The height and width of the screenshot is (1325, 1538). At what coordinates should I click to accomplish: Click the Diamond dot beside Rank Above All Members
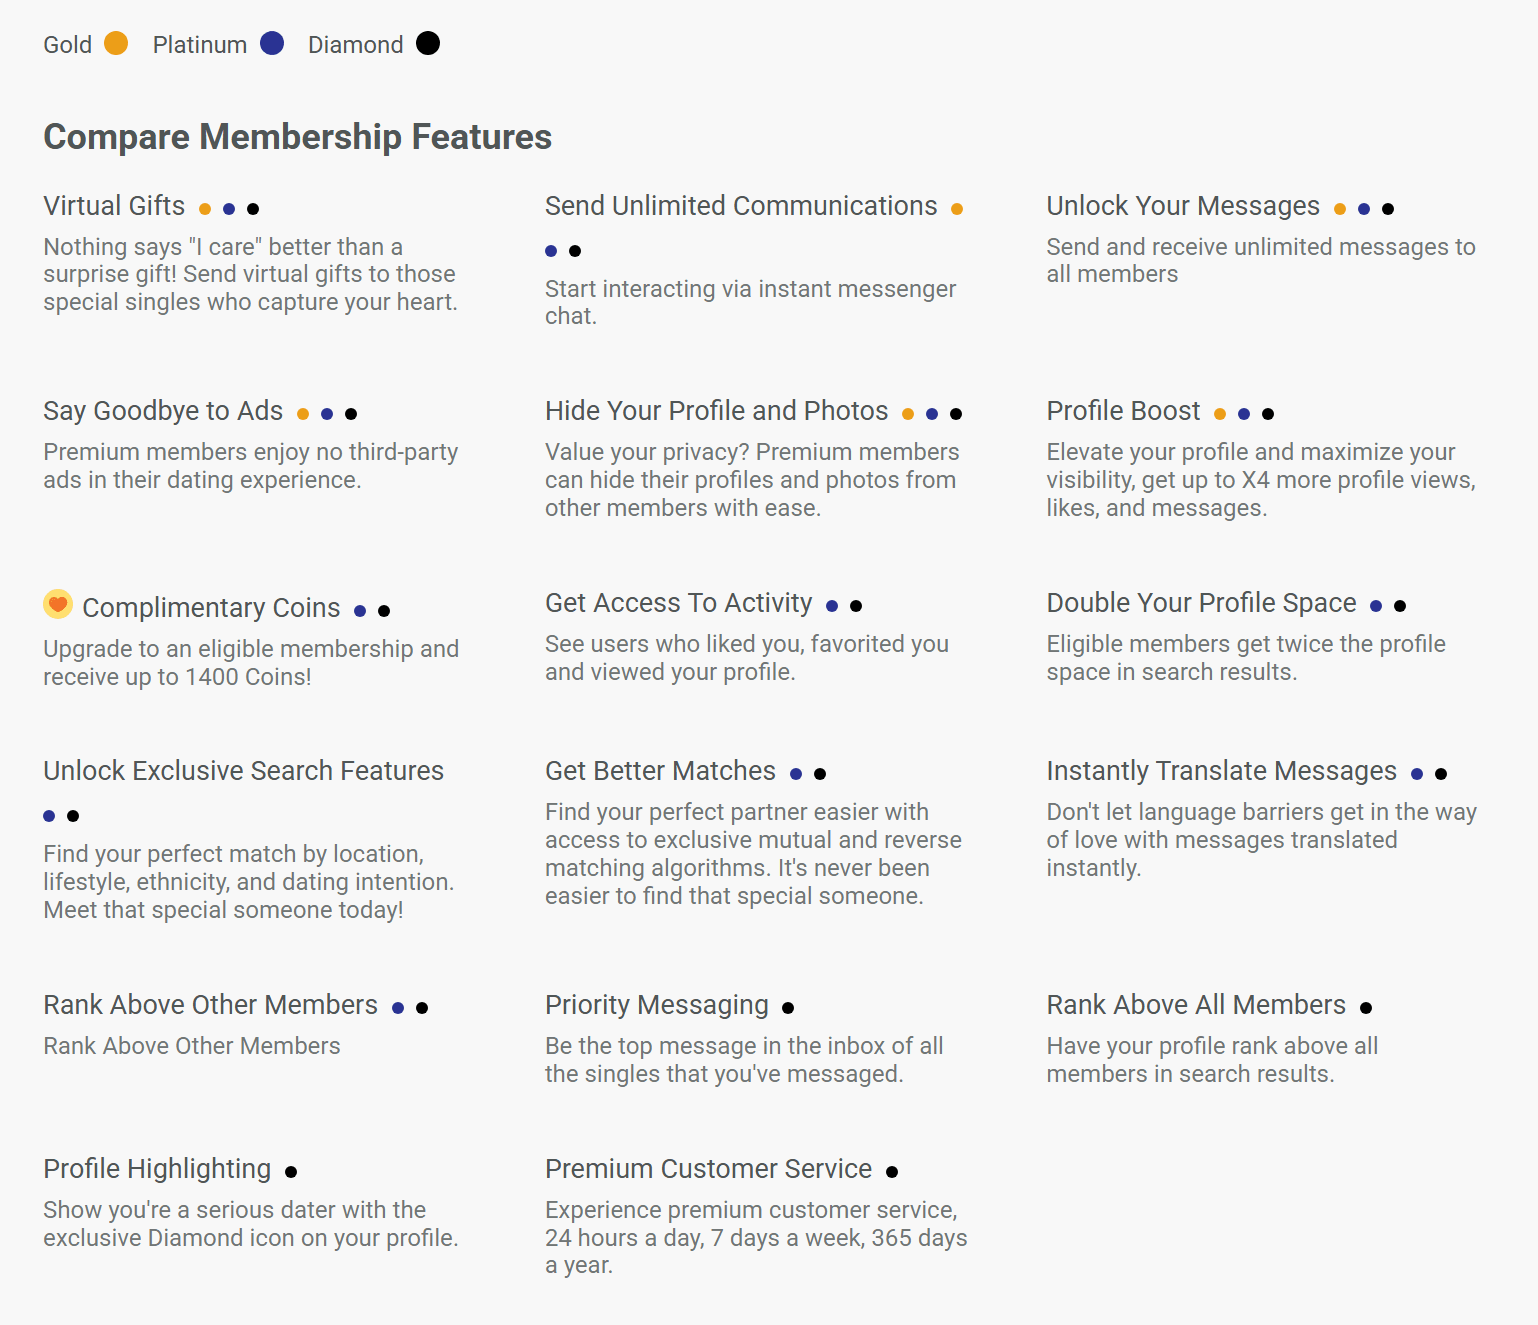(1366, 1008)
